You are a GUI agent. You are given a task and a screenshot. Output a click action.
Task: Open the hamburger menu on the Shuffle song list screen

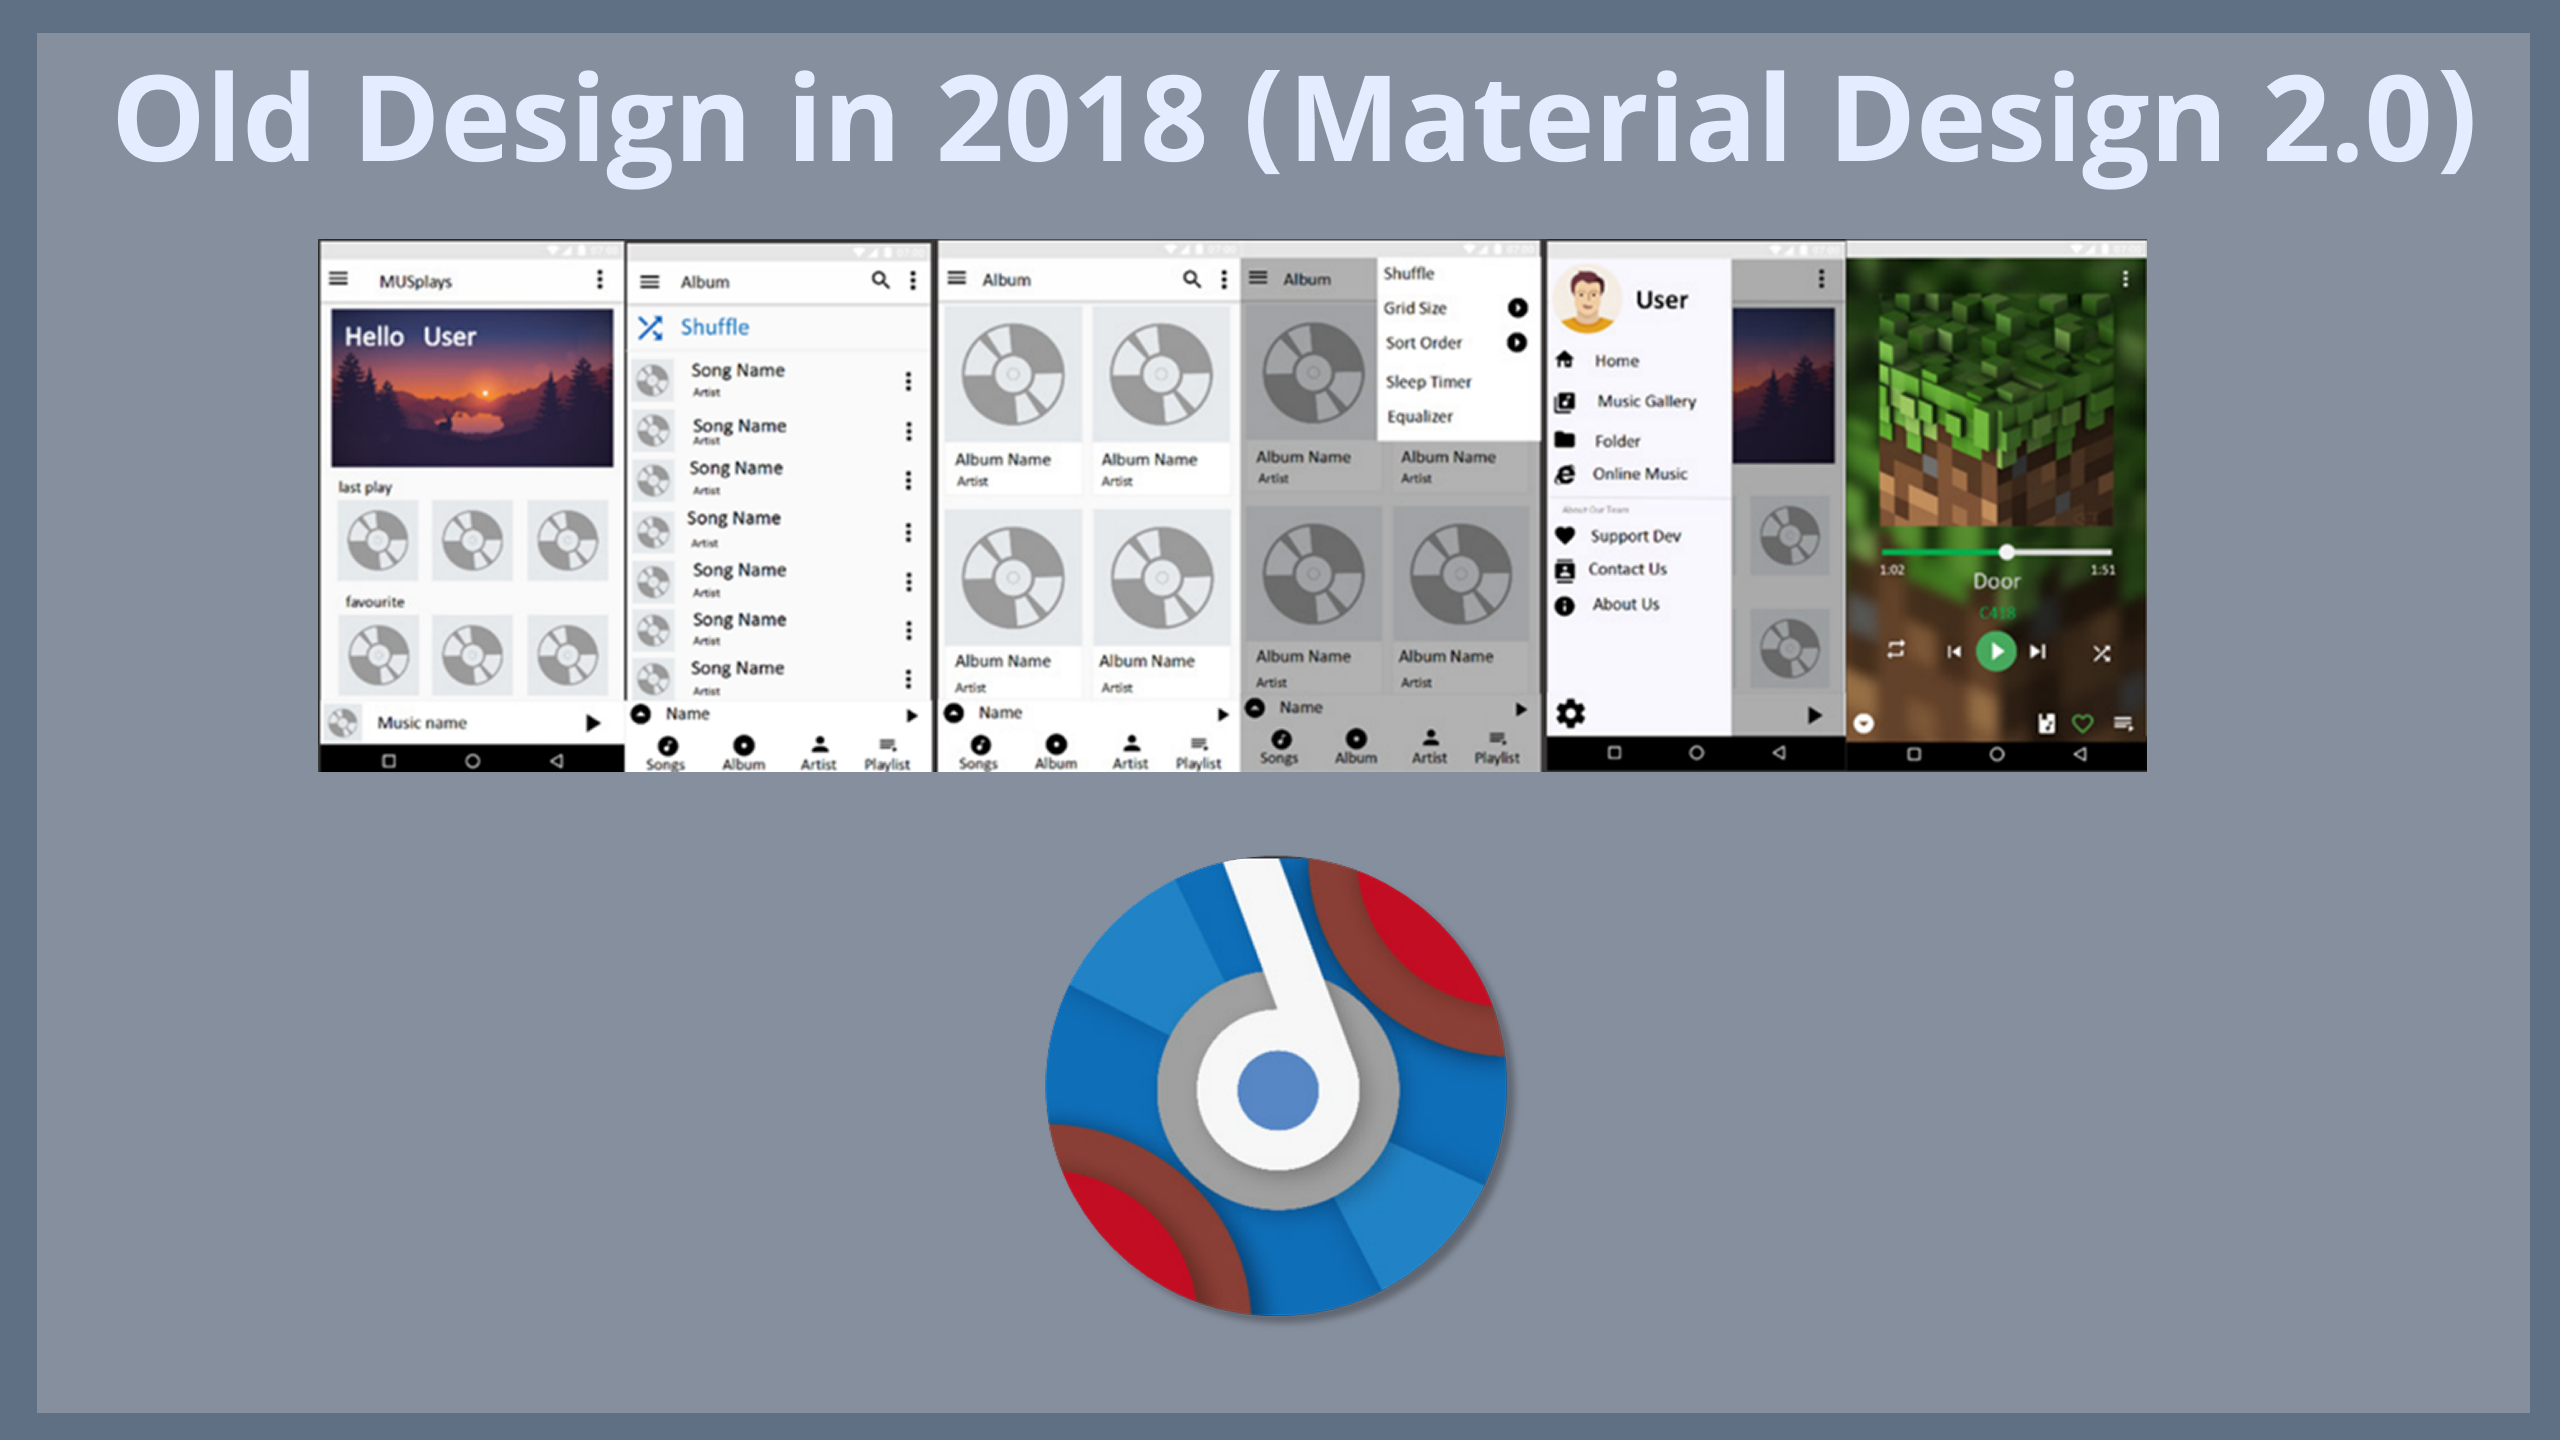650,282
